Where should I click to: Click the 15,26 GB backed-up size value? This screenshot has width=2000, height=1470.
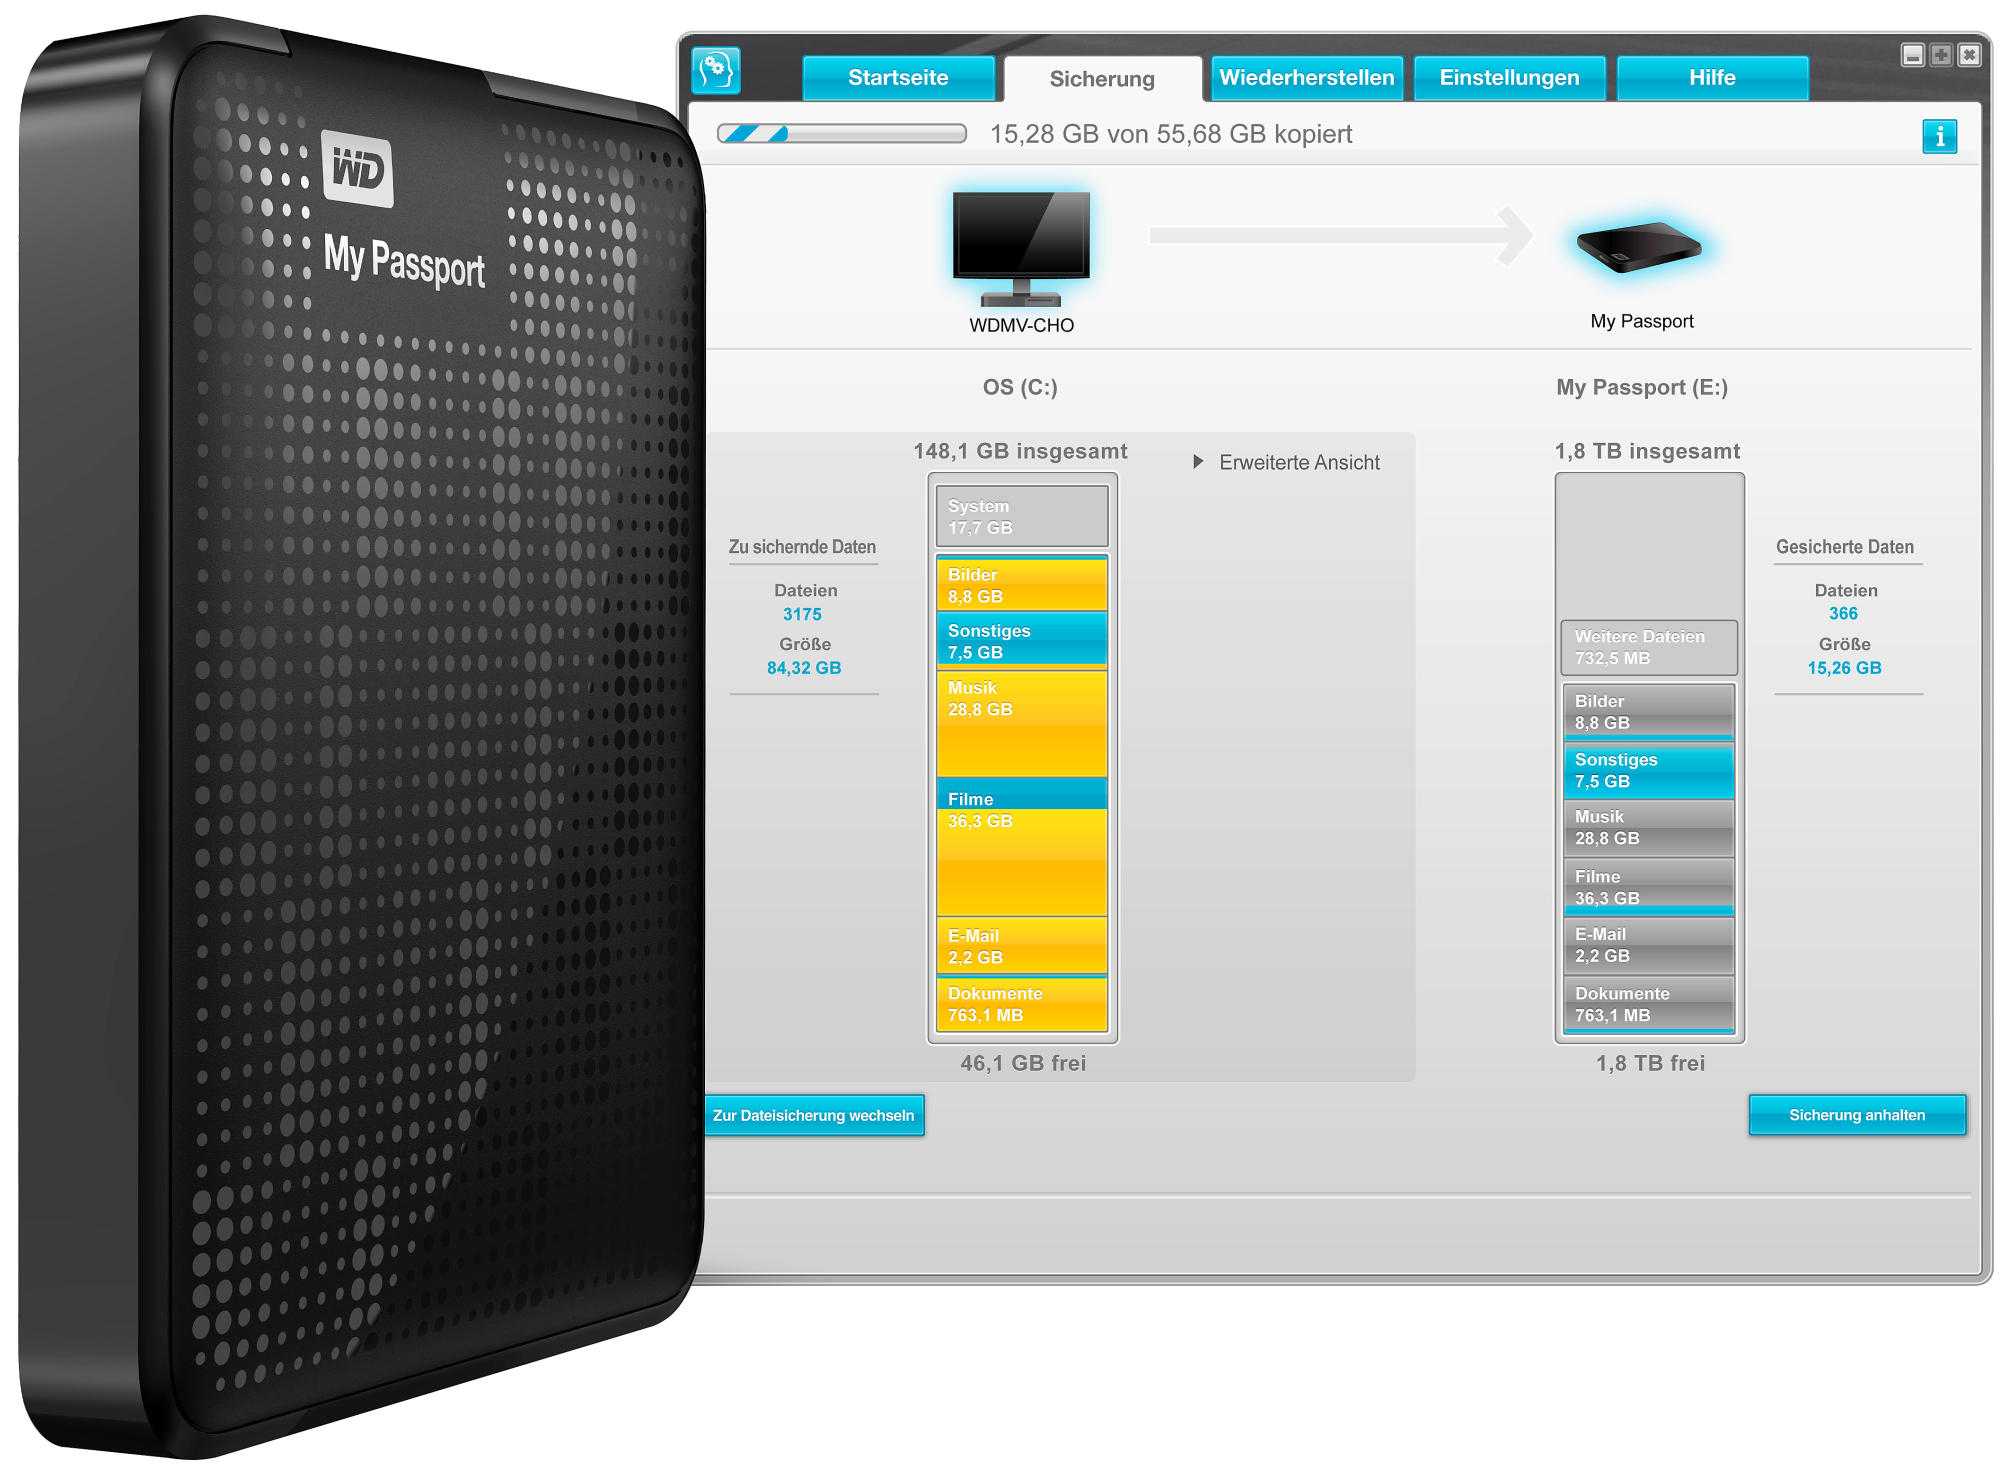pyautogui.click(x=1844, y=668)
